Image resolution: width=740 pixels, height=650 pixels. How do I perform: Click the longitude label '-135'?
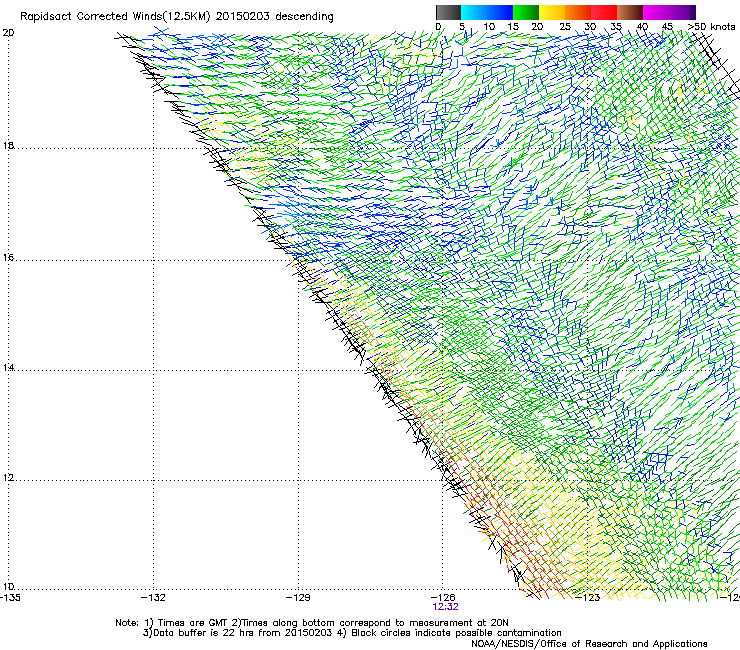[x=9, y=598]
